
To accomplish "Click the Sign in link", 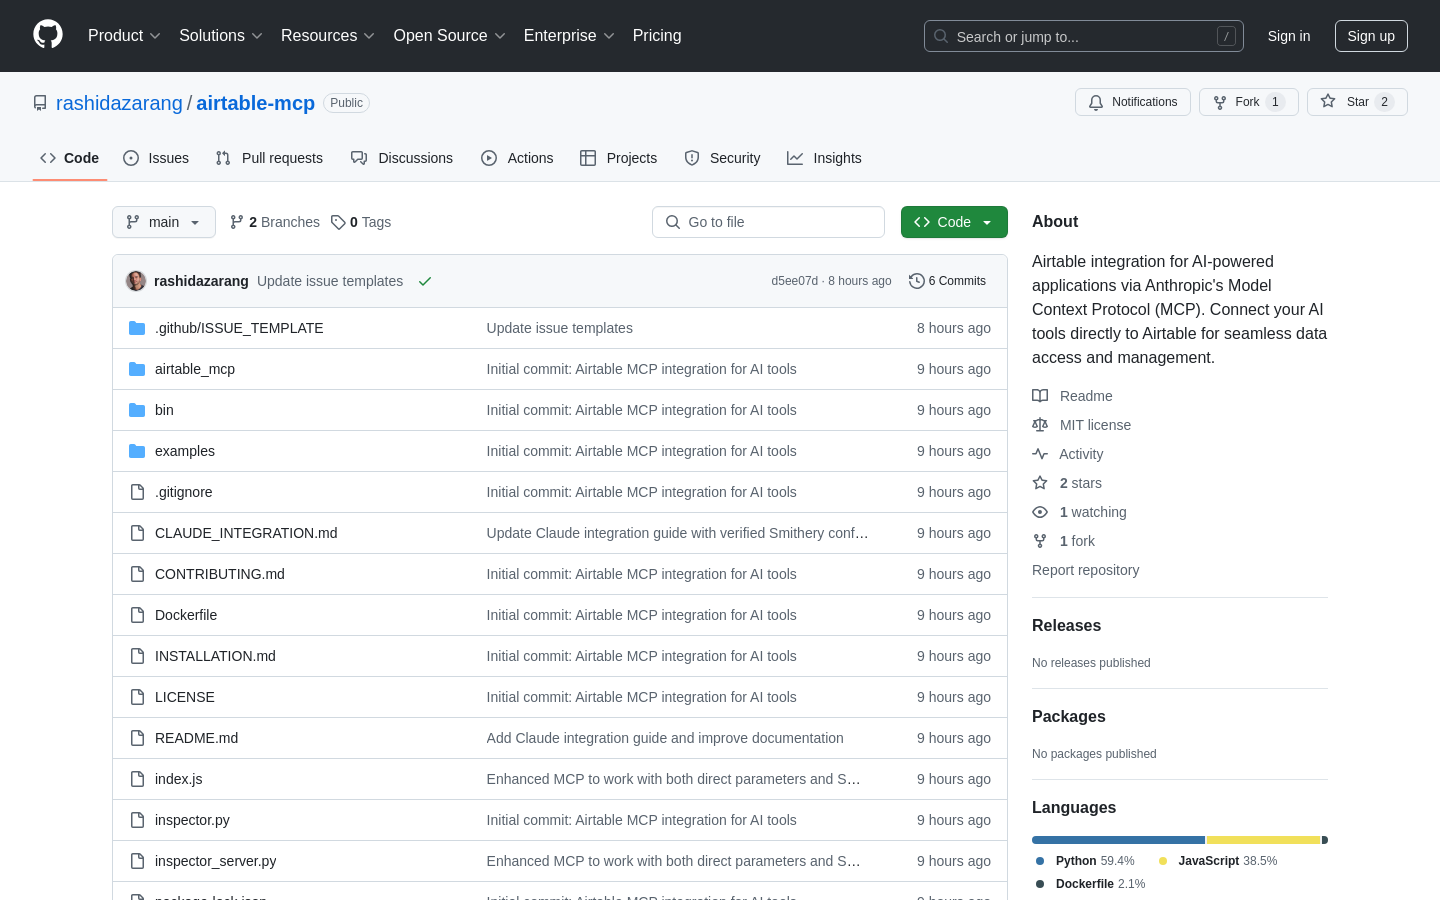I will (x=1289, y=36).
